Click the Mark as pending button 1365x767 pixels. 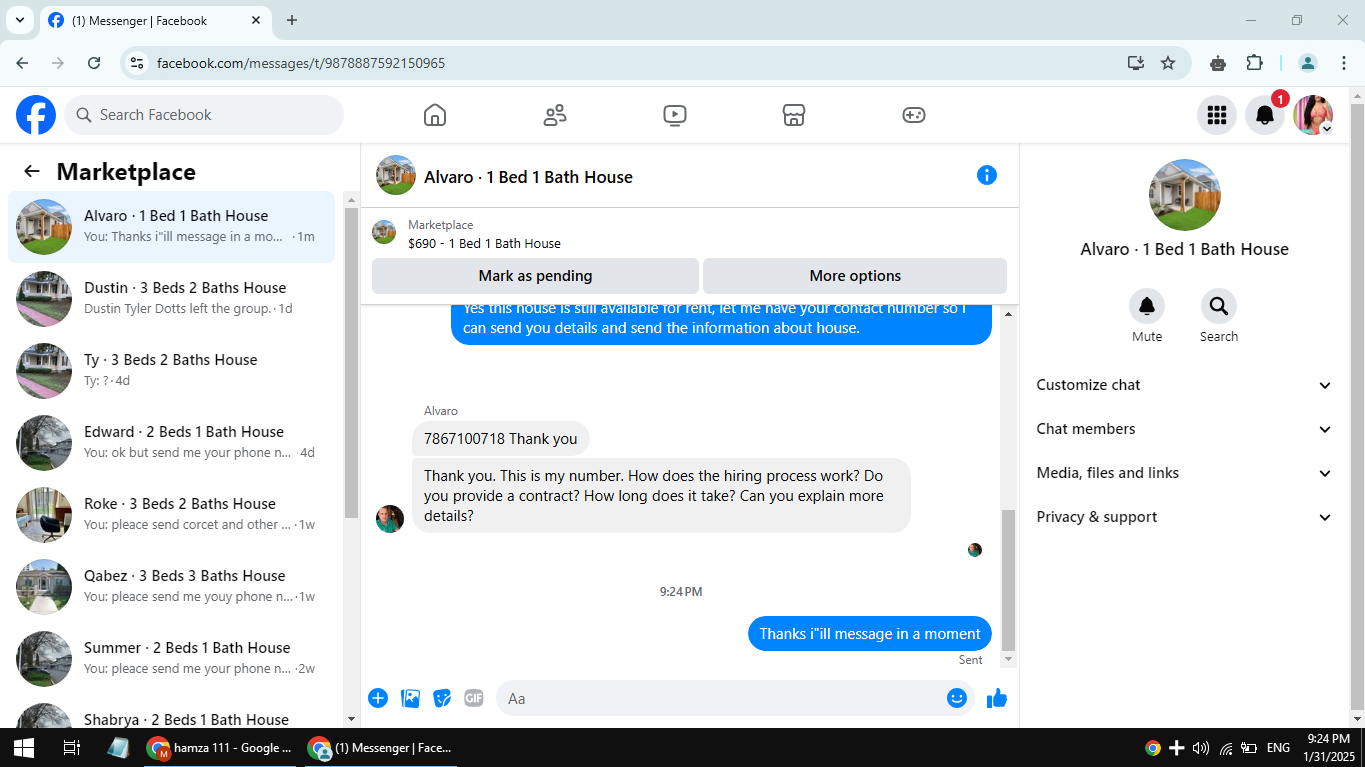click(535, 276)
